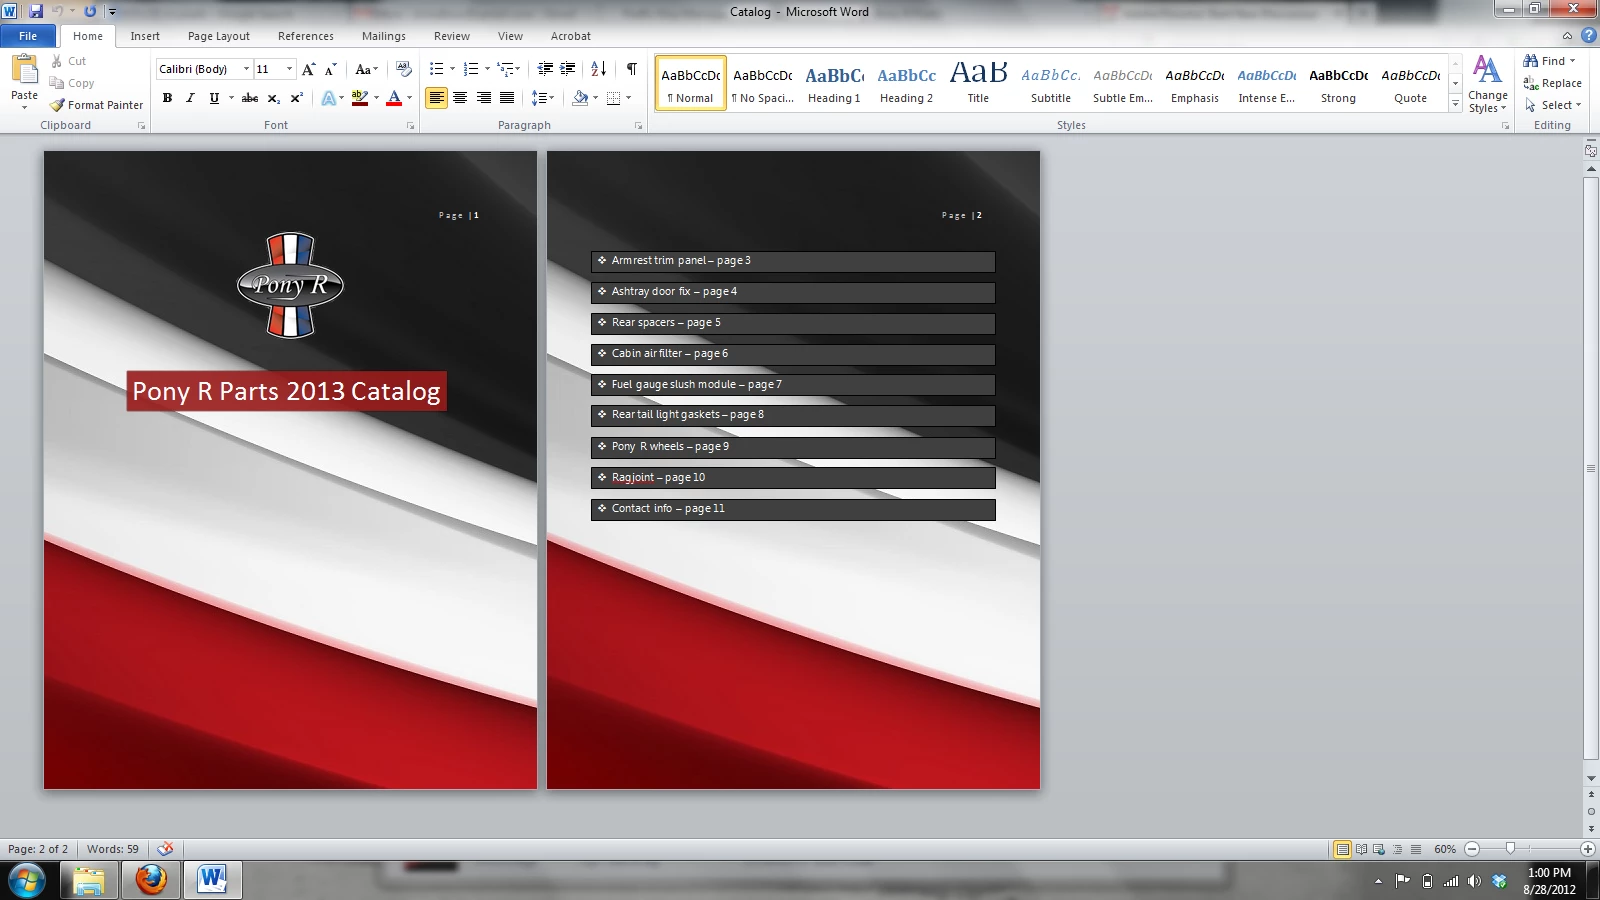
Task: Increase indent
Action: [568, 69]
